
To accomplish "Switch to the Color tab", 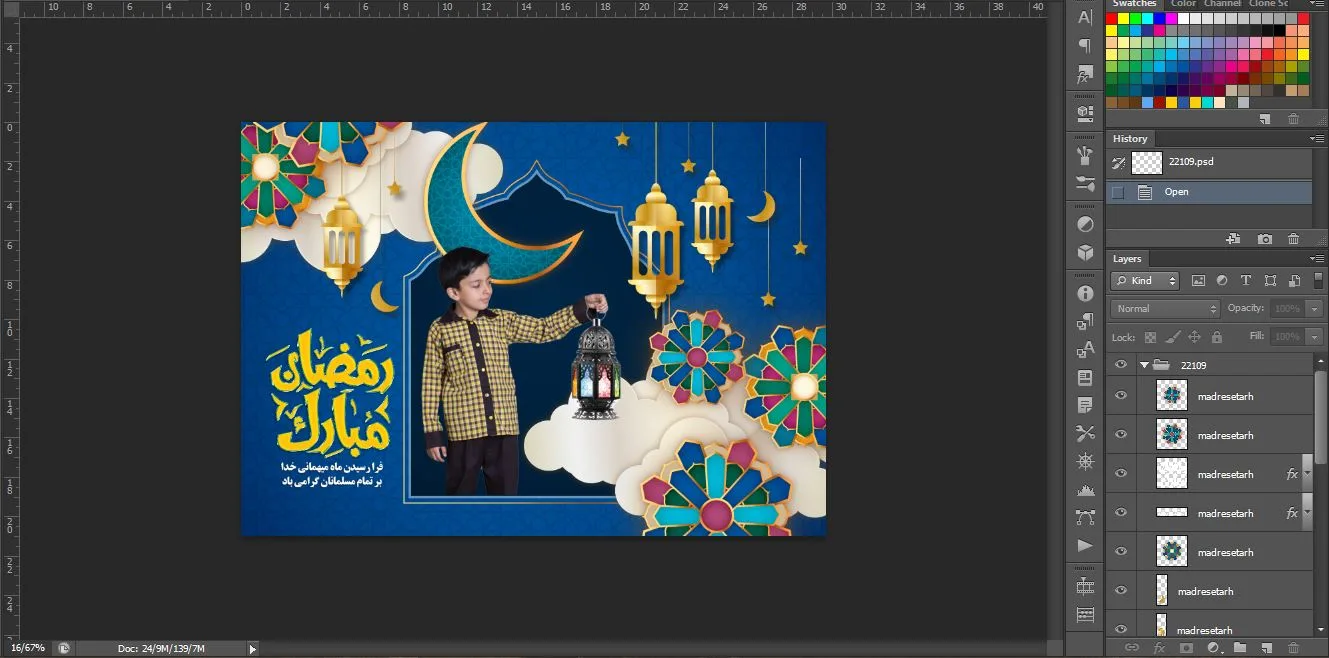I will tap(1183, 4).
